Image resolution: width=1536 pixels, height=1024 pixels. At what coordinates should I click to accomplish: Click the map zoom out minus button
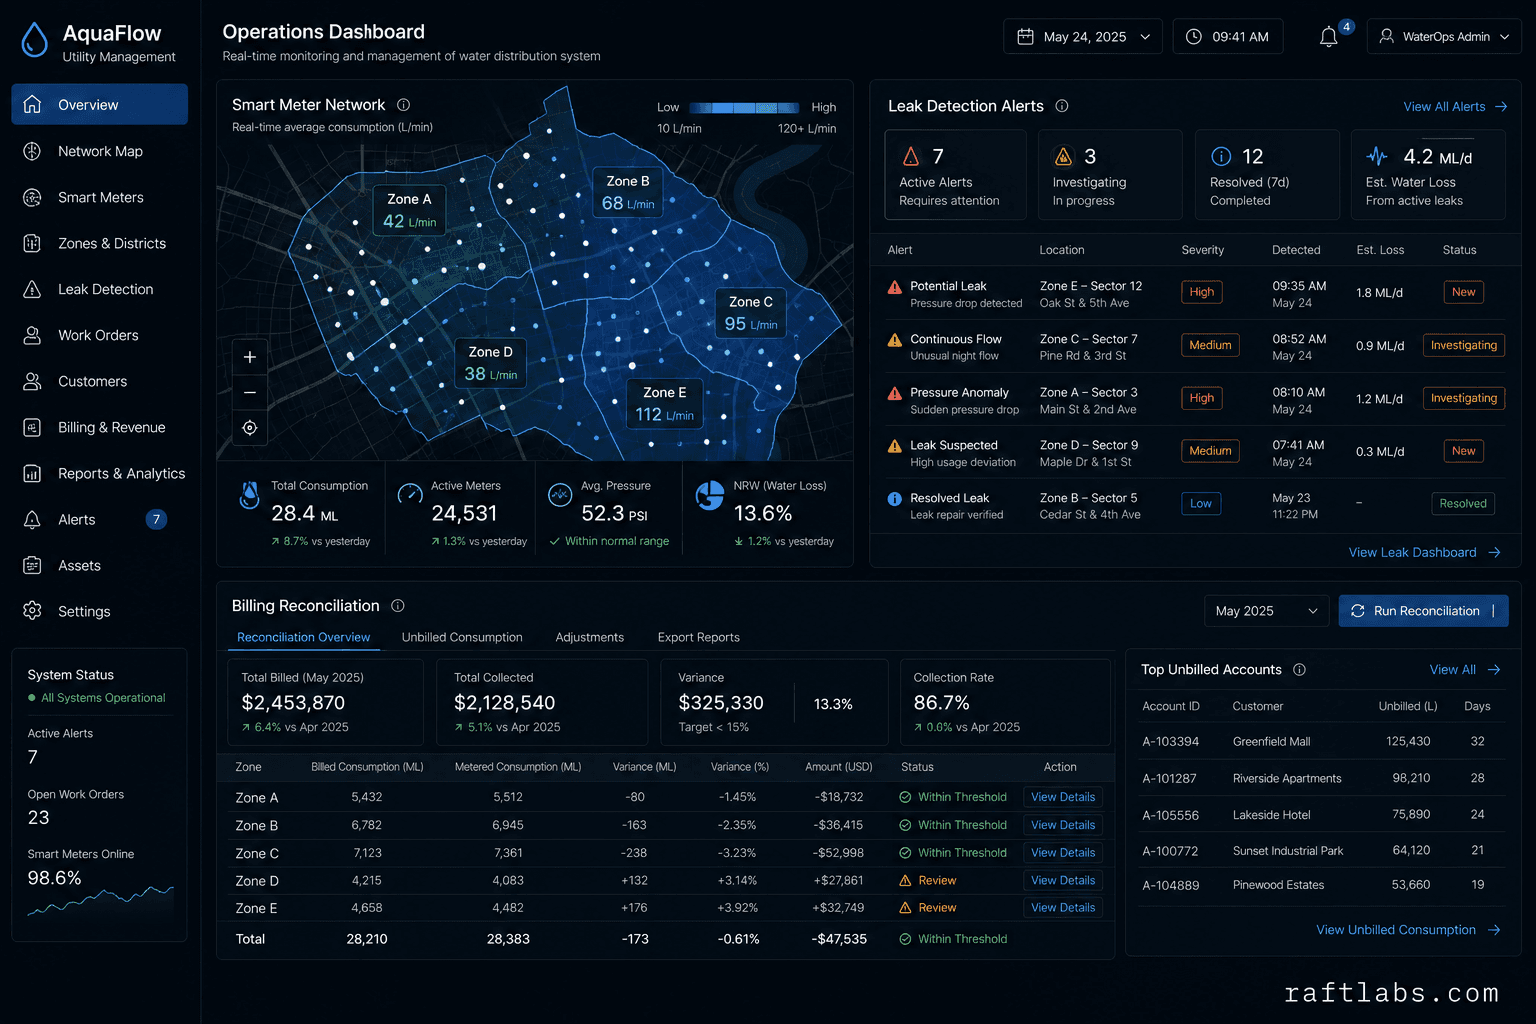tap(250, 393)
